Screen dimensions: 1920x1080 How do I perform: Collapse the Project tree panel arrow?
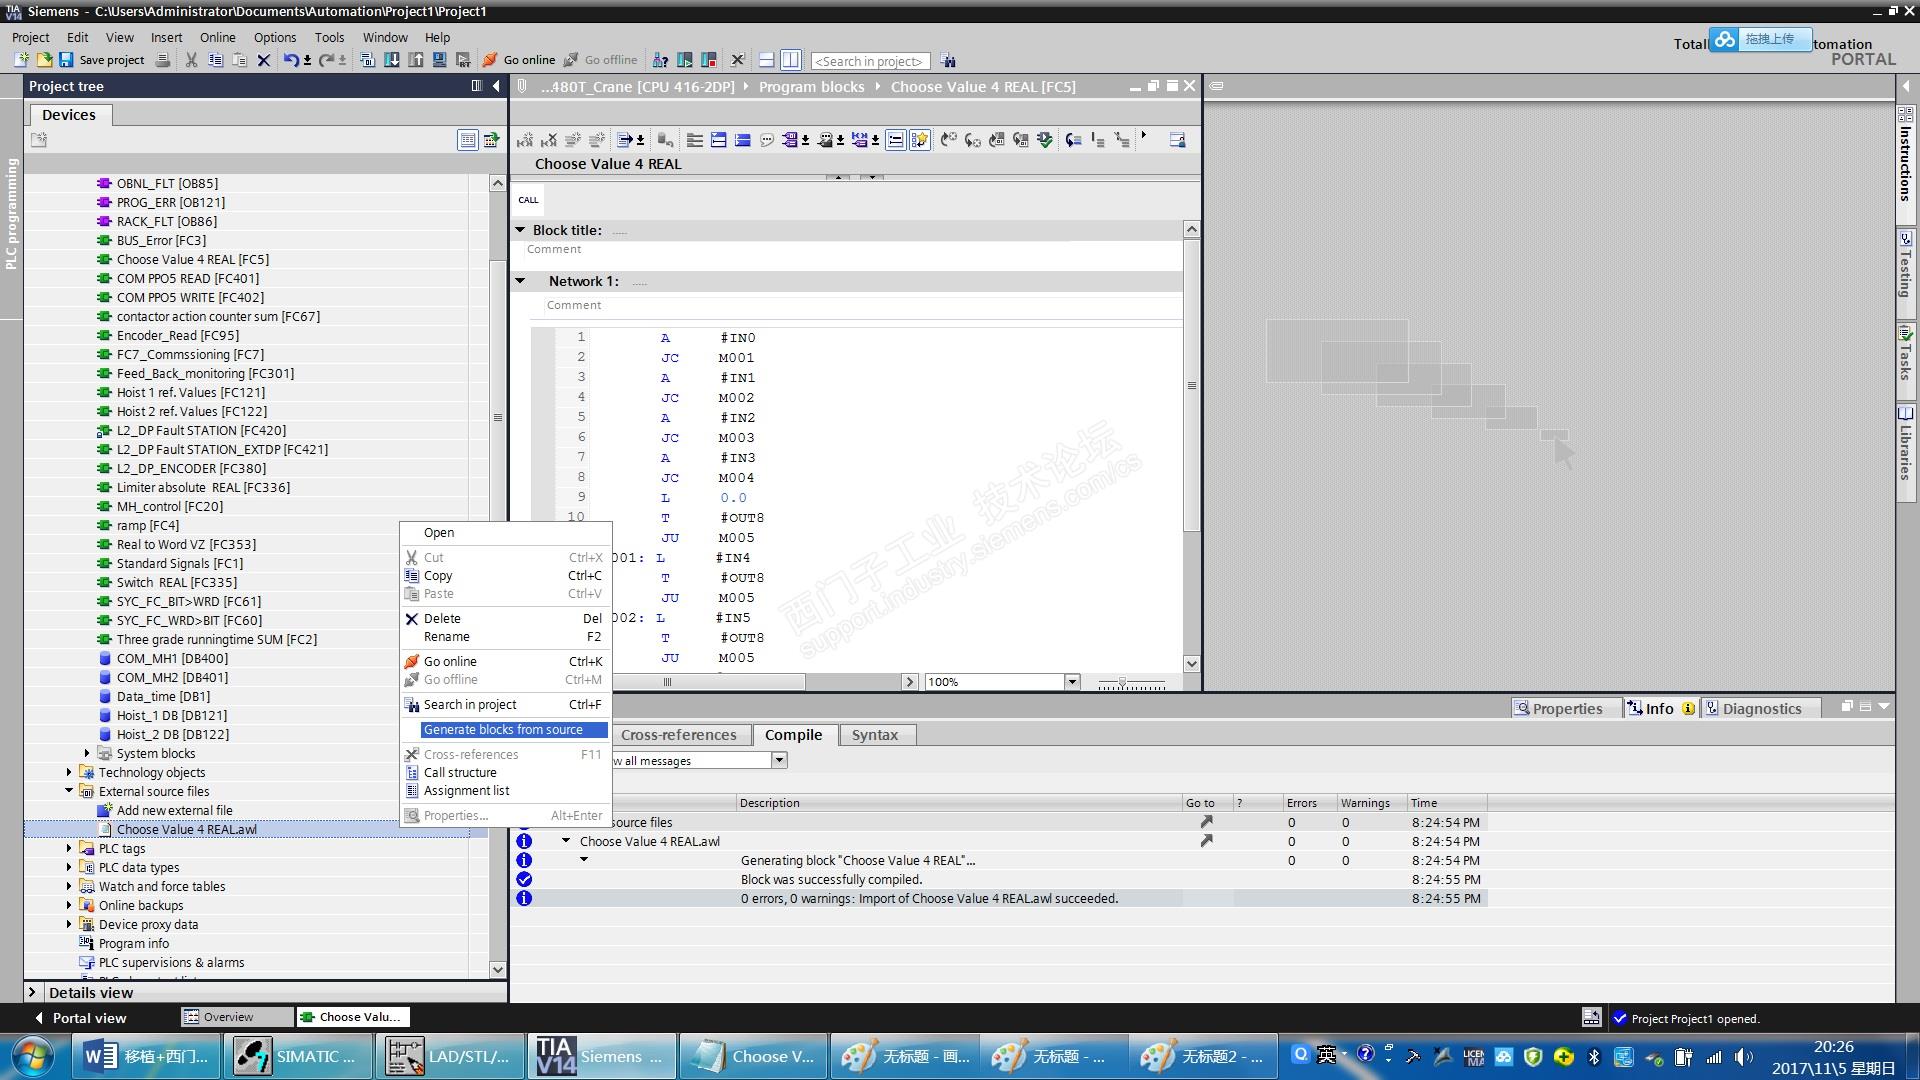click(x=496, y=86)
